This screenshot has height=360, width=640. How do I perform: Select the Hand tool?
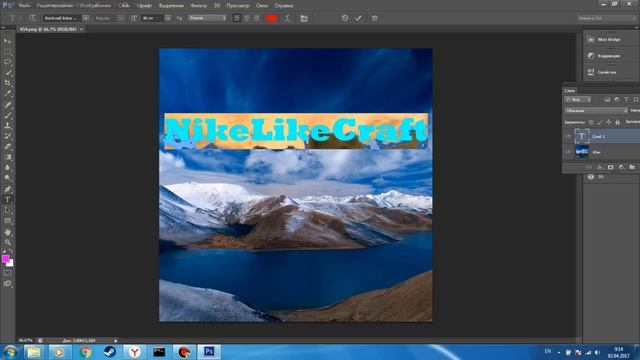pyautogui.click(x=7, y=232)
